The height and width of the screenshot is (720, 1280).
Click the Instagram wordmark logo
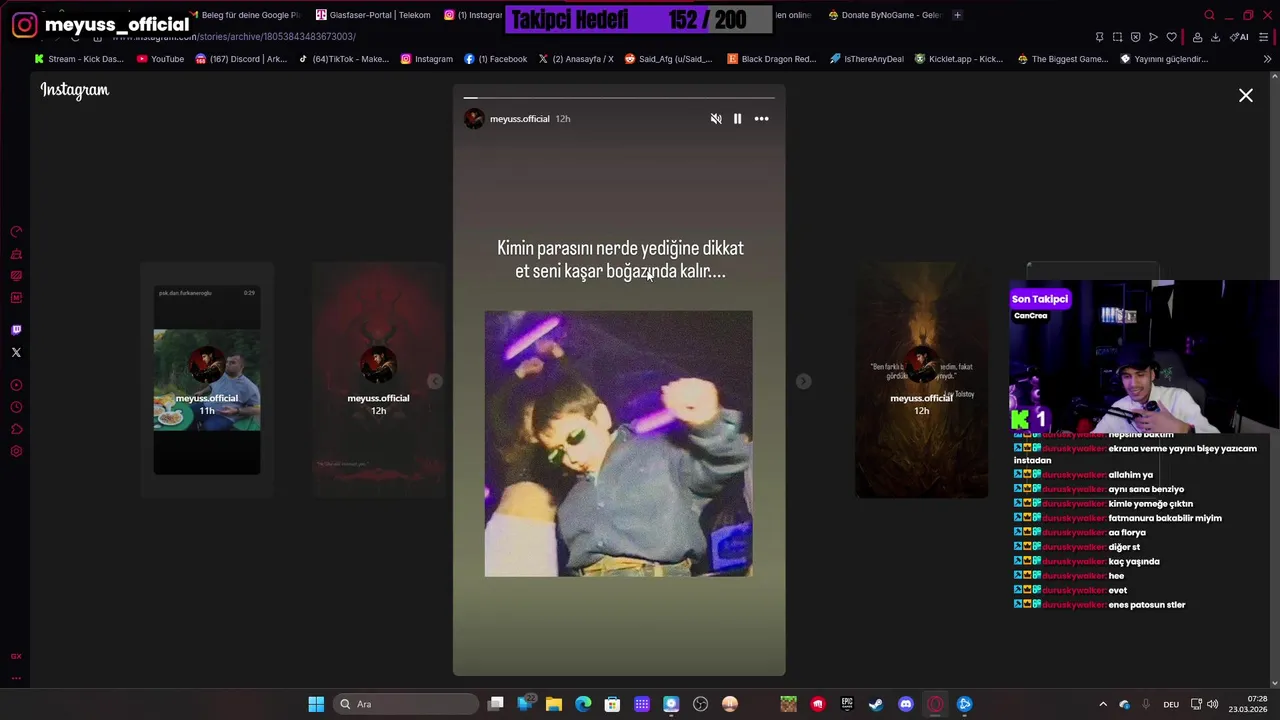coord(75,90)
